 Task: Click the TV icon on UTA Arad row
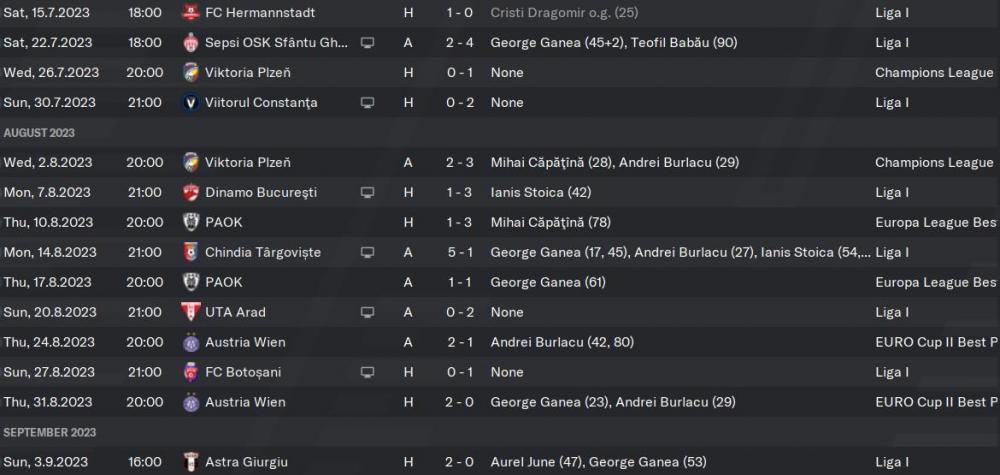point(367,312)
